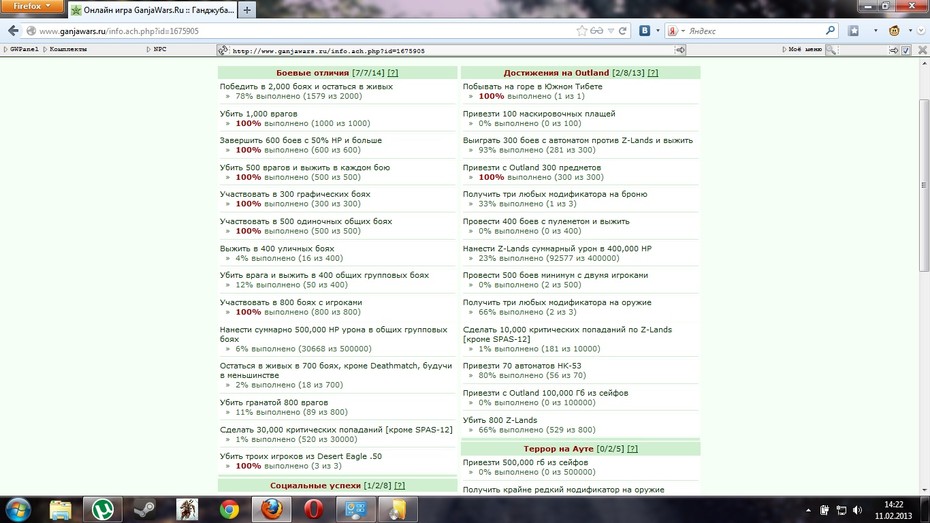Screen dimensions: 930x523
Task: Open the [?] help for Террор на Ауте
Action: pyautogui.click(x=632, y=449)
